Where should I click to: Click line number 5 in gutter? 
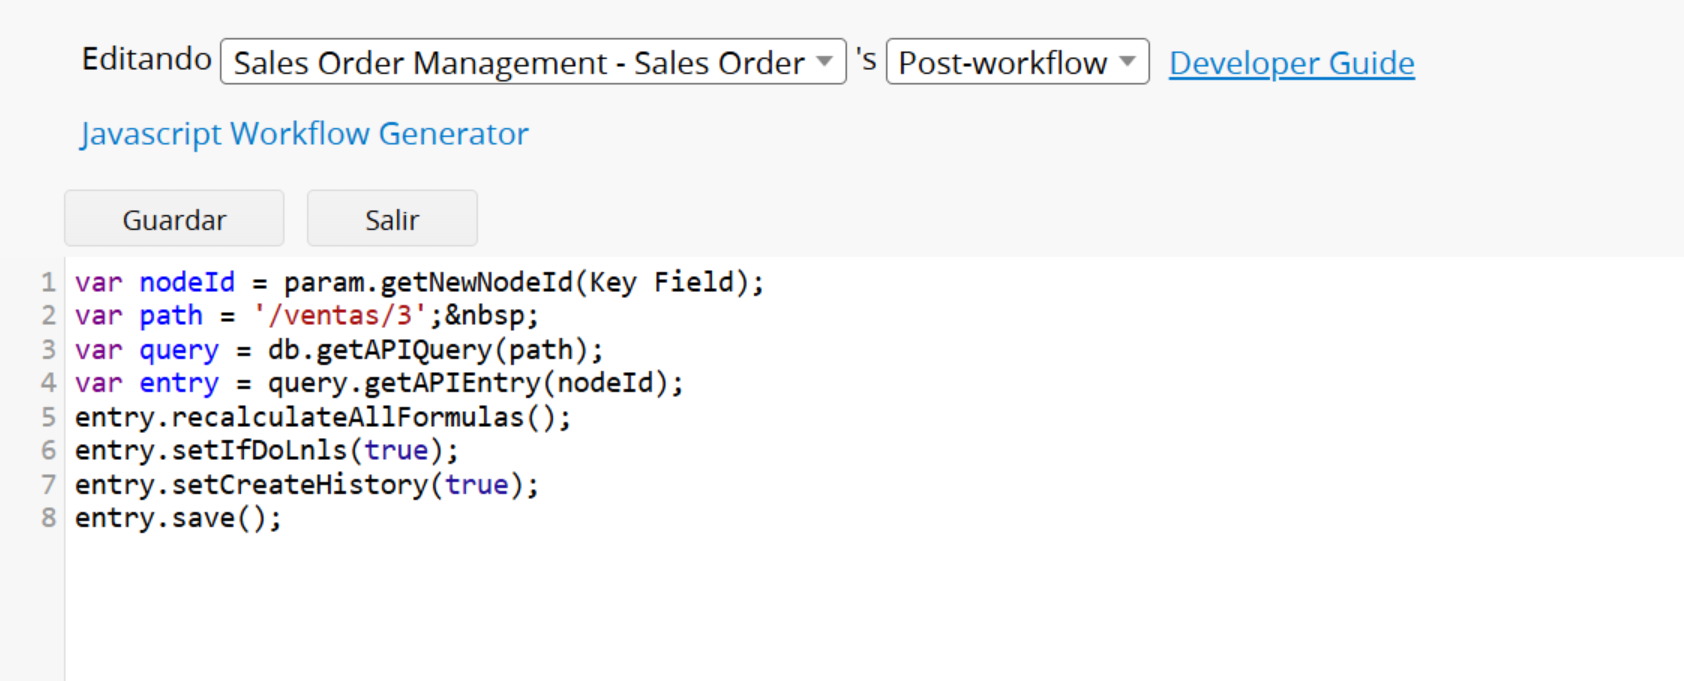click(48, 417)
